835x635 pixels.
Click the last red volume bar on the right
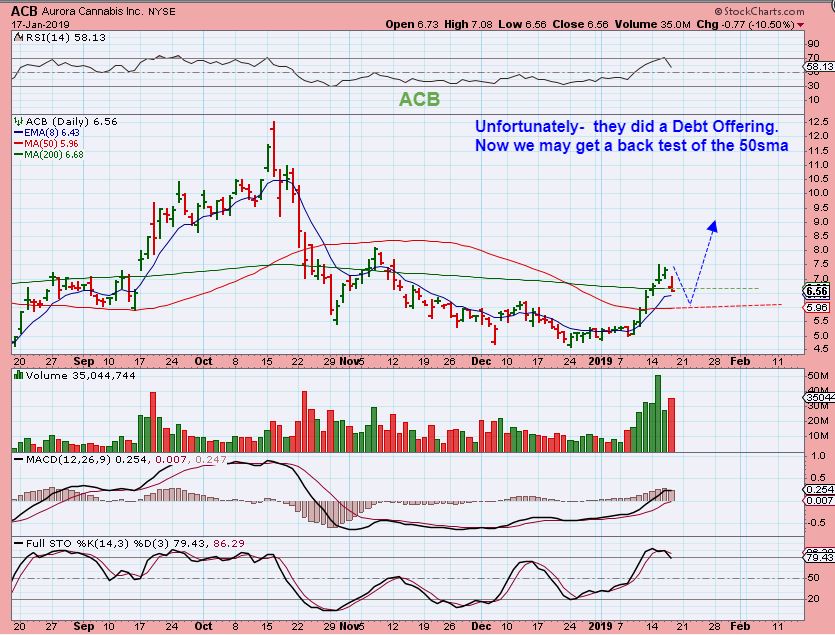671,426
